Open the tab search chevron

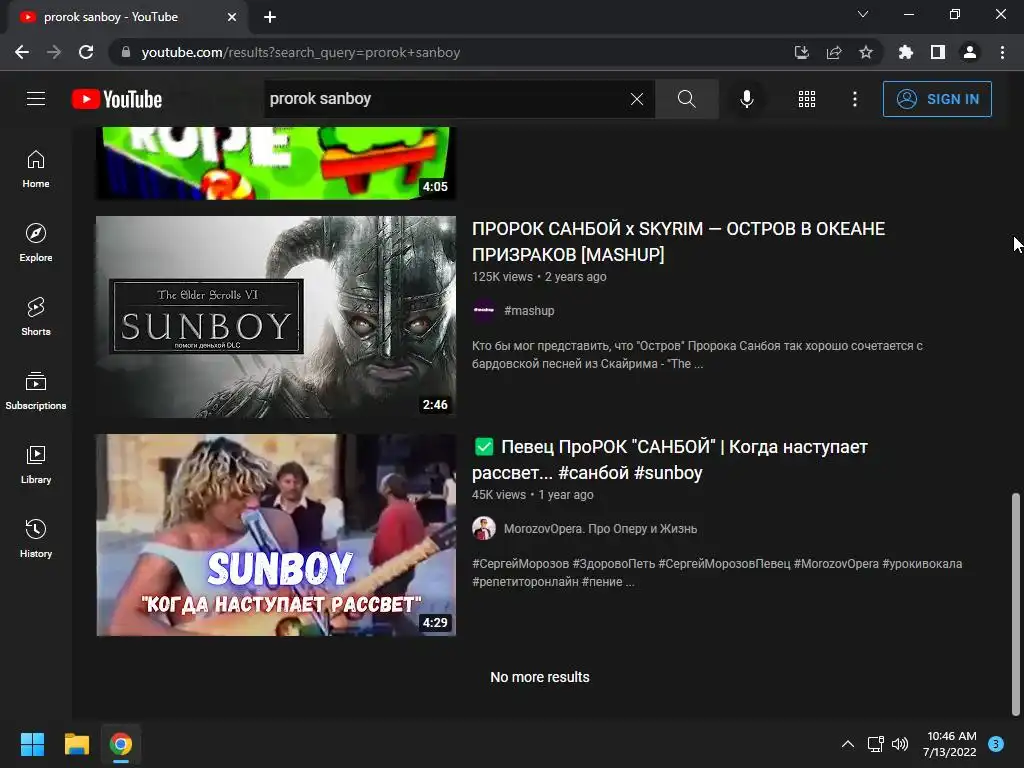[x=862, y=14]
